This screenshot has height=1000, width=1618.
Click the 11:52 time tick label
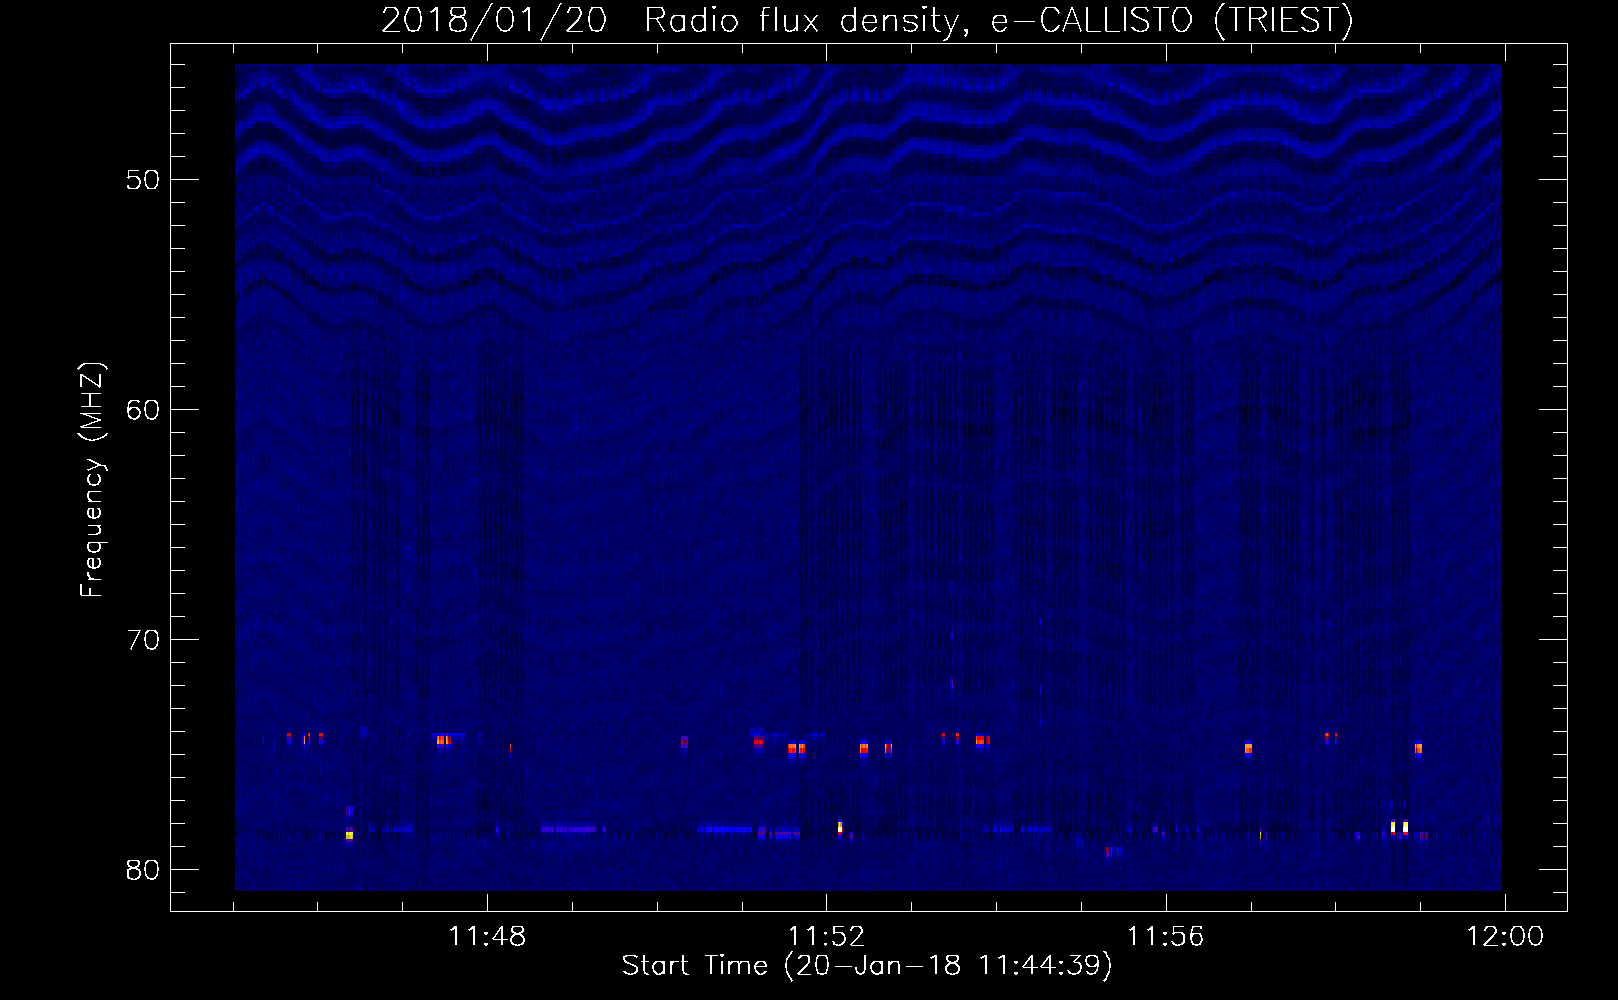(x=826, y=937)
